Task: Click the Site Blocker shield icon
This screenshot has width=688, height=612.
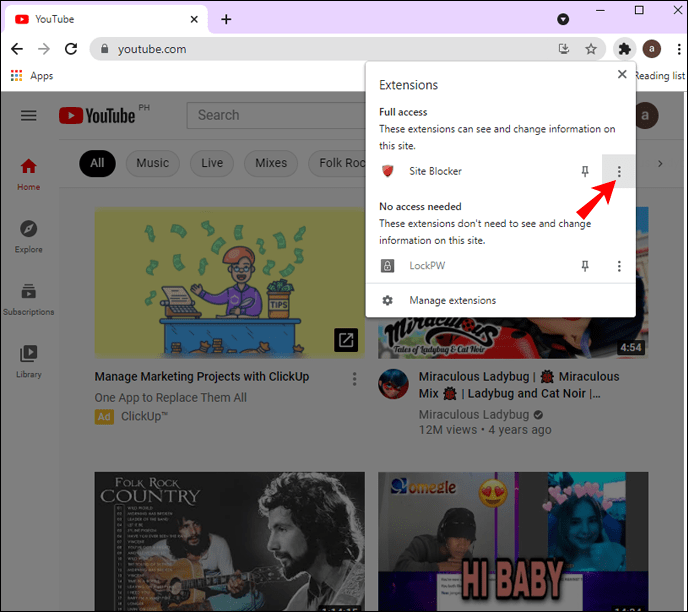Action: 387,171
